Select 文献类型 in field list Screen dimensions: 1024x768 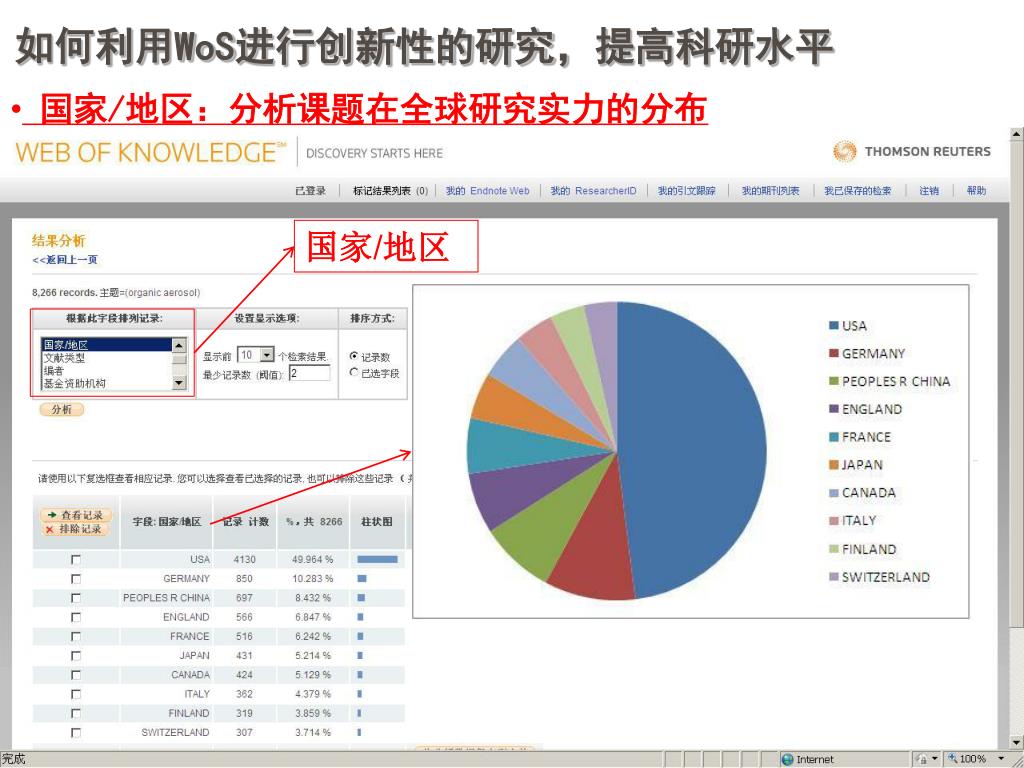[106, 358]
